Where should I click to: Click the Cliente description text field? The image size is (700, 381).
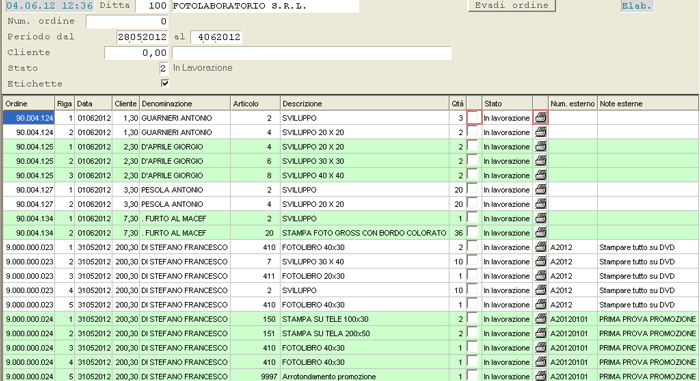coord(312,53)
